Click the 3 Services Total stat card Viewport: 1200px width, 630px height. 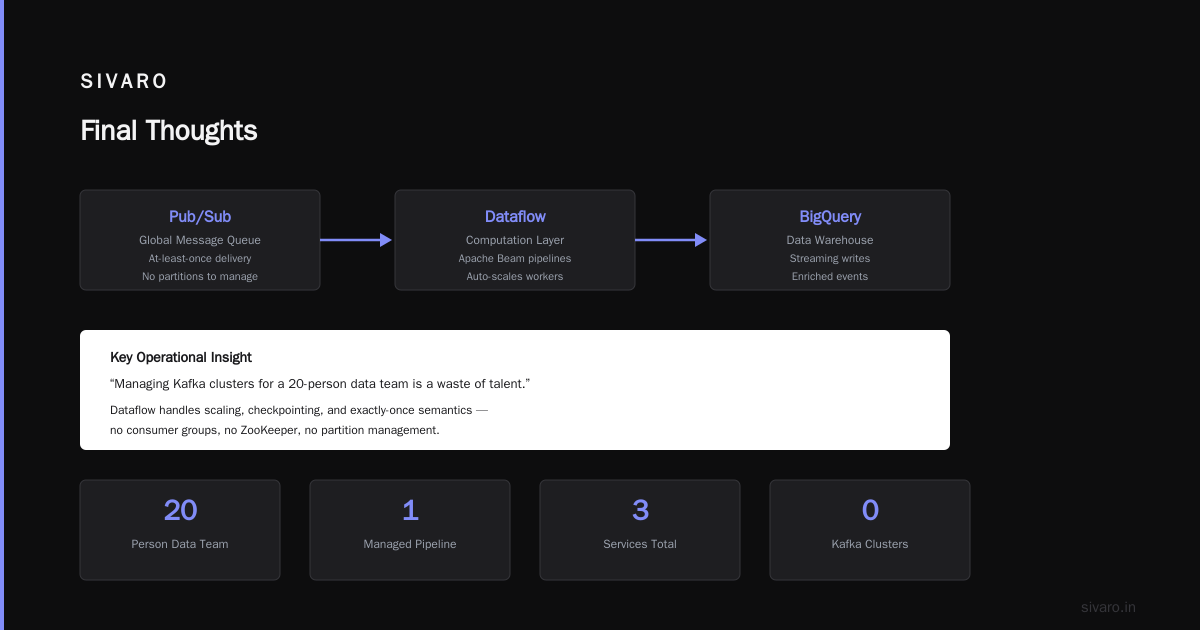click(x=640, y=530)
